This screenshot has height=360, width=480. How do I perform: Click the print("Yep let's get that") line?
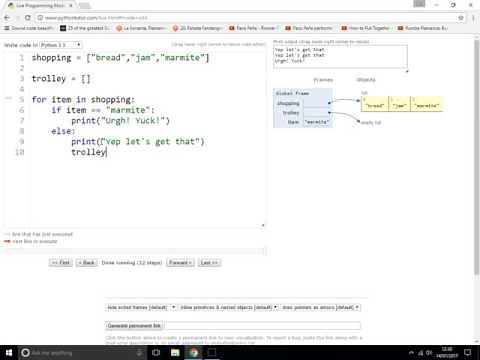[138, 142]
